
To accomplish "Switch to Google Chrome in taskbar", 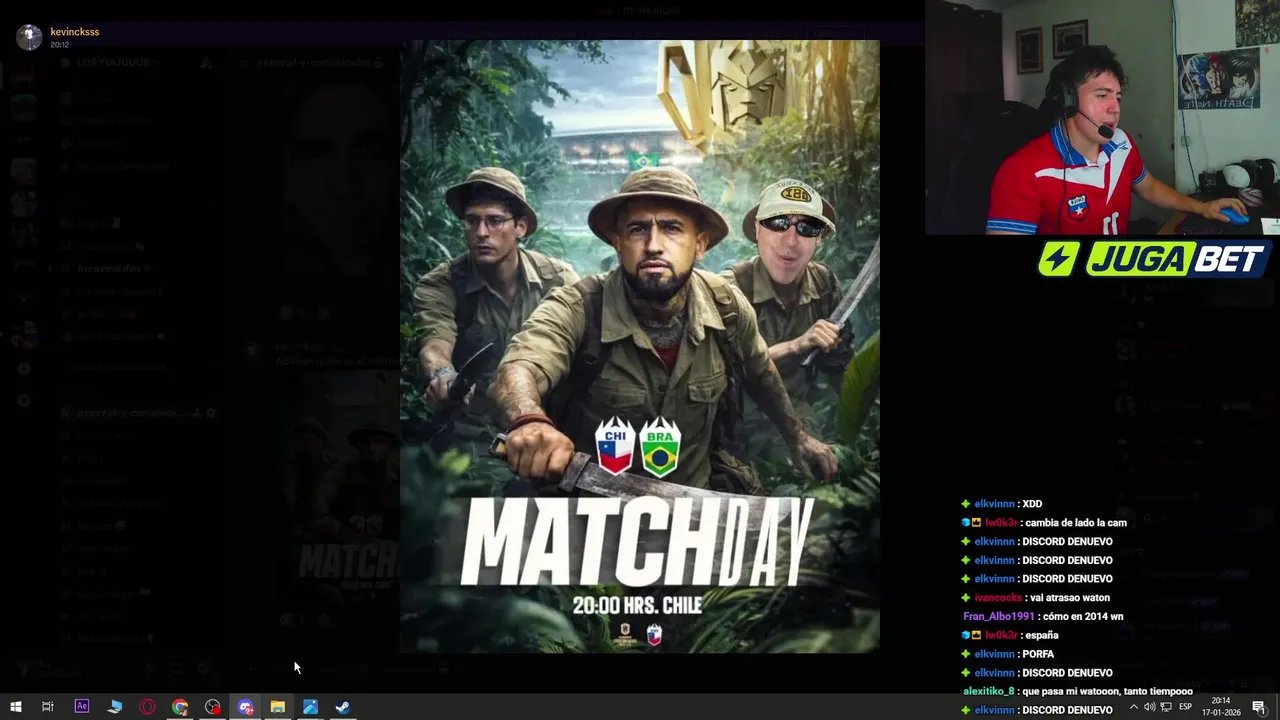I will coord(180,707).
